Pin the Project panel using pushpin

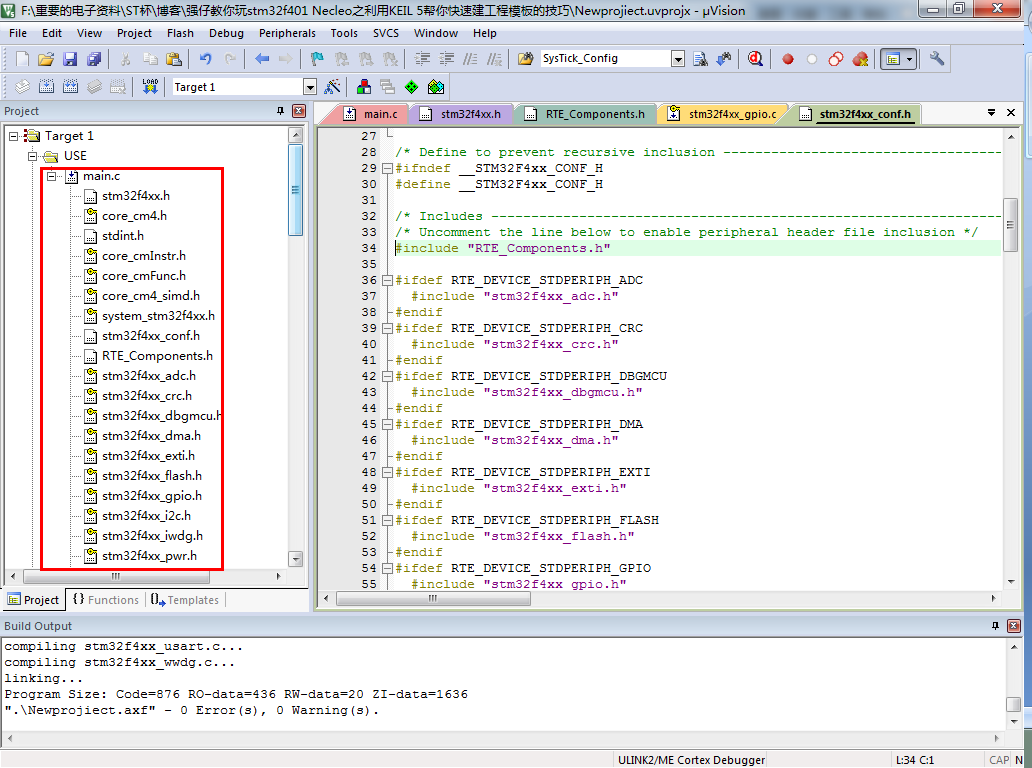(280, 111)
